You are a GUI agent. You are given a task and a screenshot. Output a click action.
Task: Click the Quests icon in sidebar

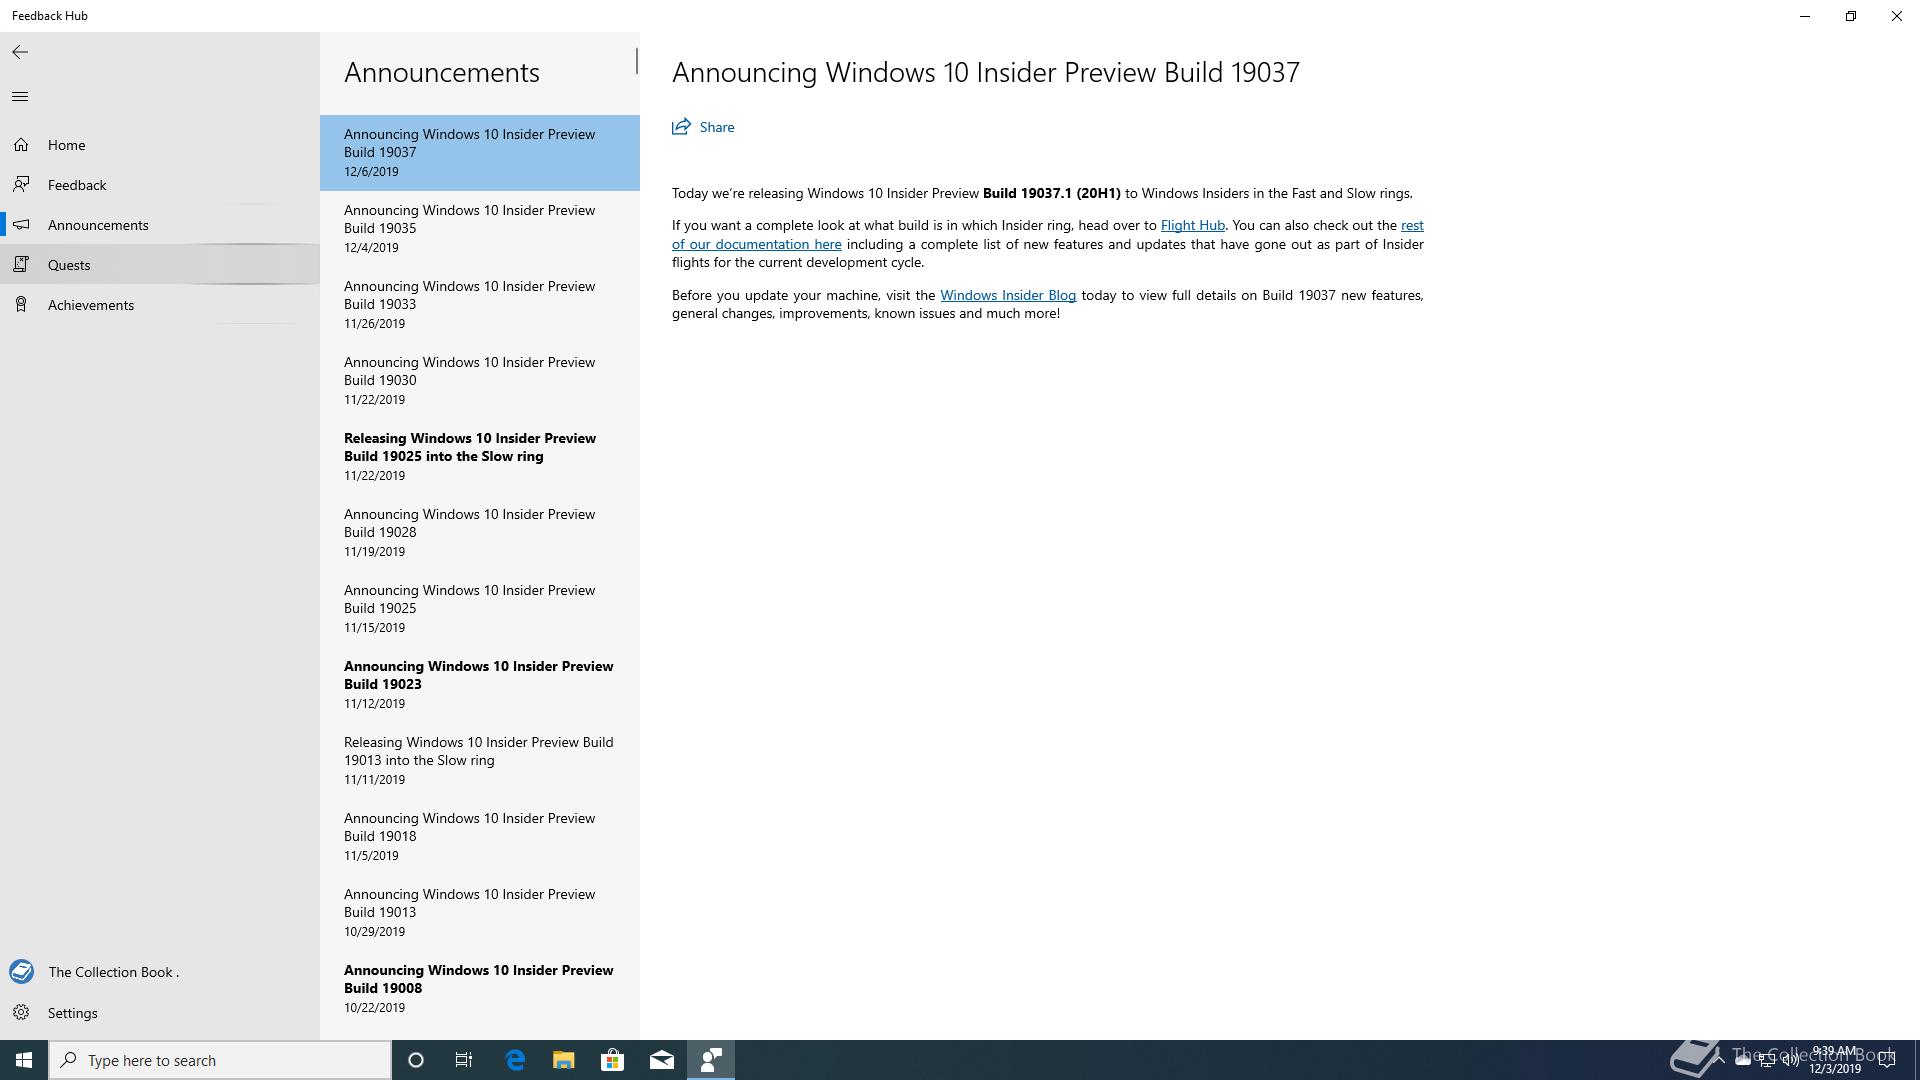coord(21,265)
